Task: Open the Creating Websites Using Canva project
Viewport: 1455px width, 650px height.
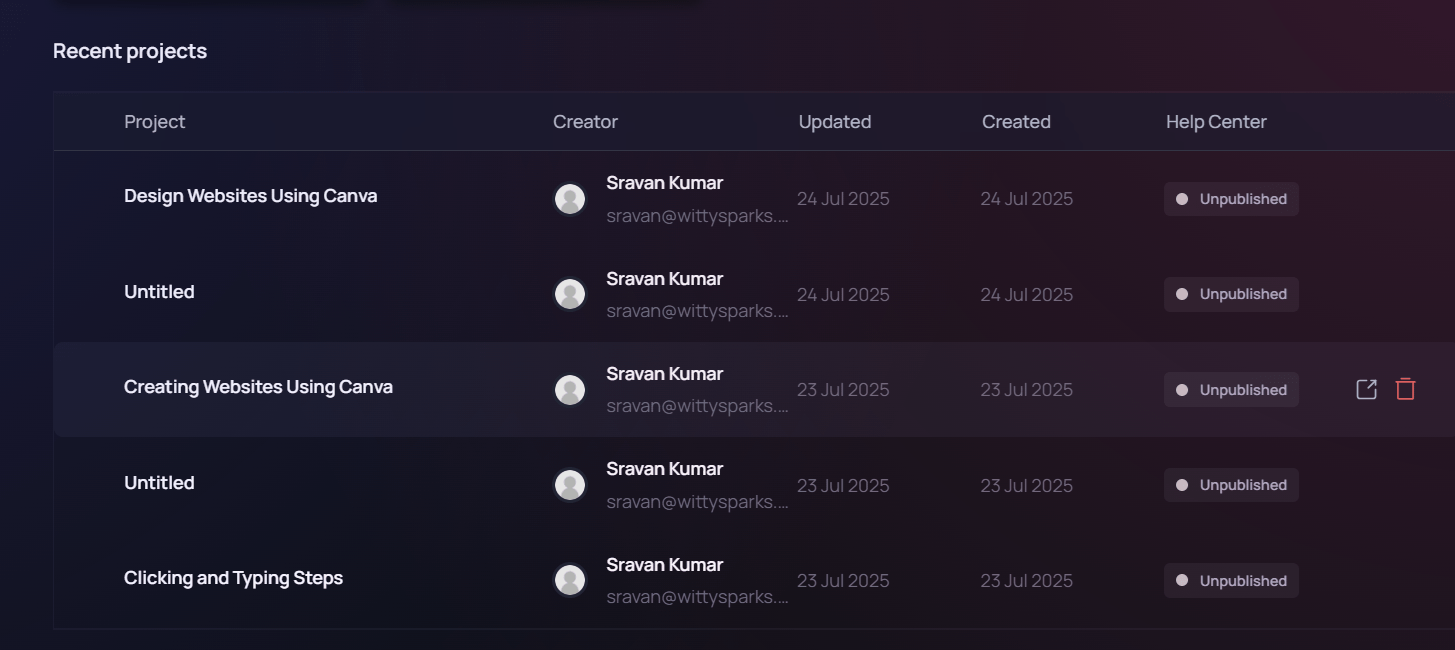Action: (258, 387)
